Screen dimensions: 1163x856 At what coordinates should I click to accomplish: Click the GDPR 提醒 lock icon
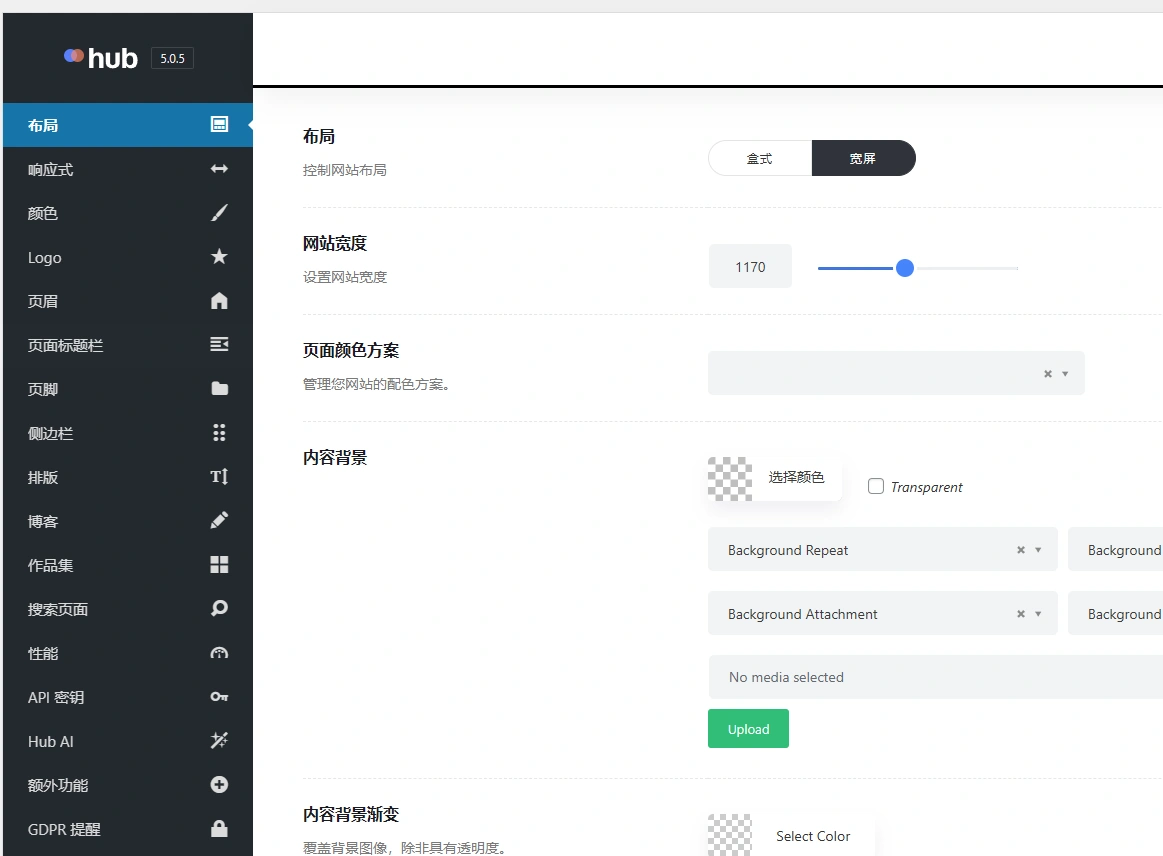coord(219,829)
